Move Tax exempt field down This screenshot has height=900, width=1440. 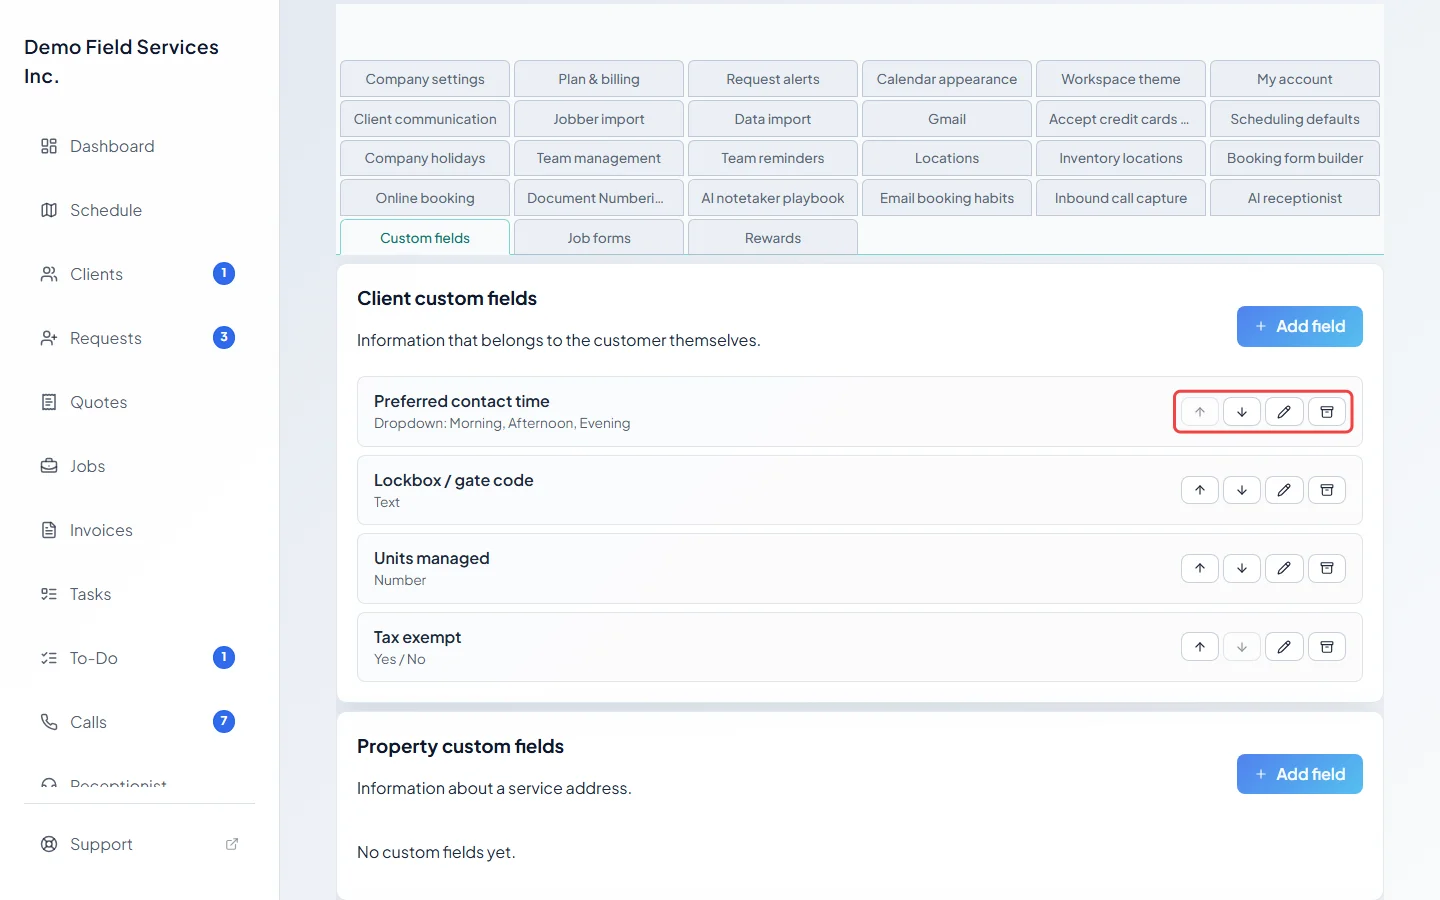tap(1241, 647)
